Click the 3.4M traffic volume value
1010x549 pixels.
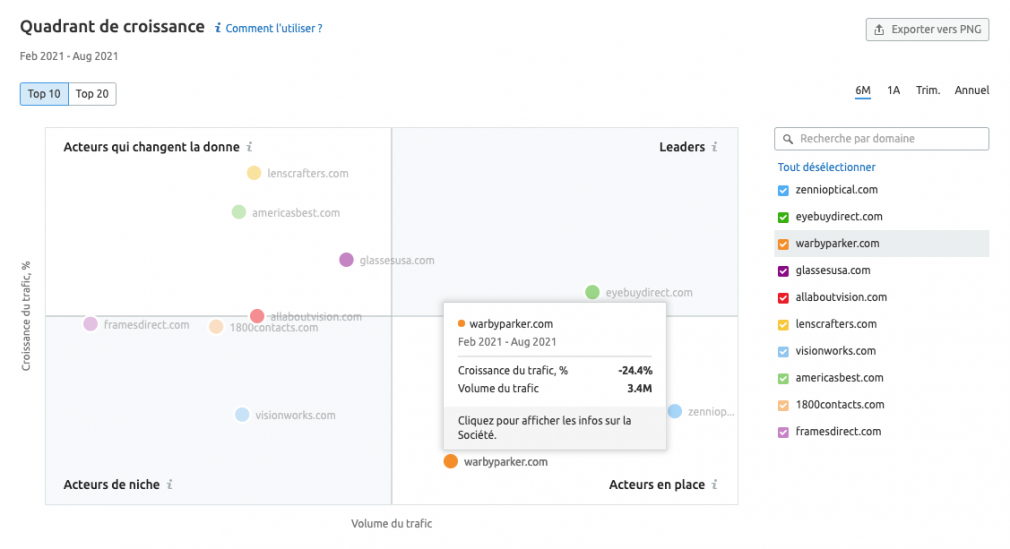pos(640,389)
